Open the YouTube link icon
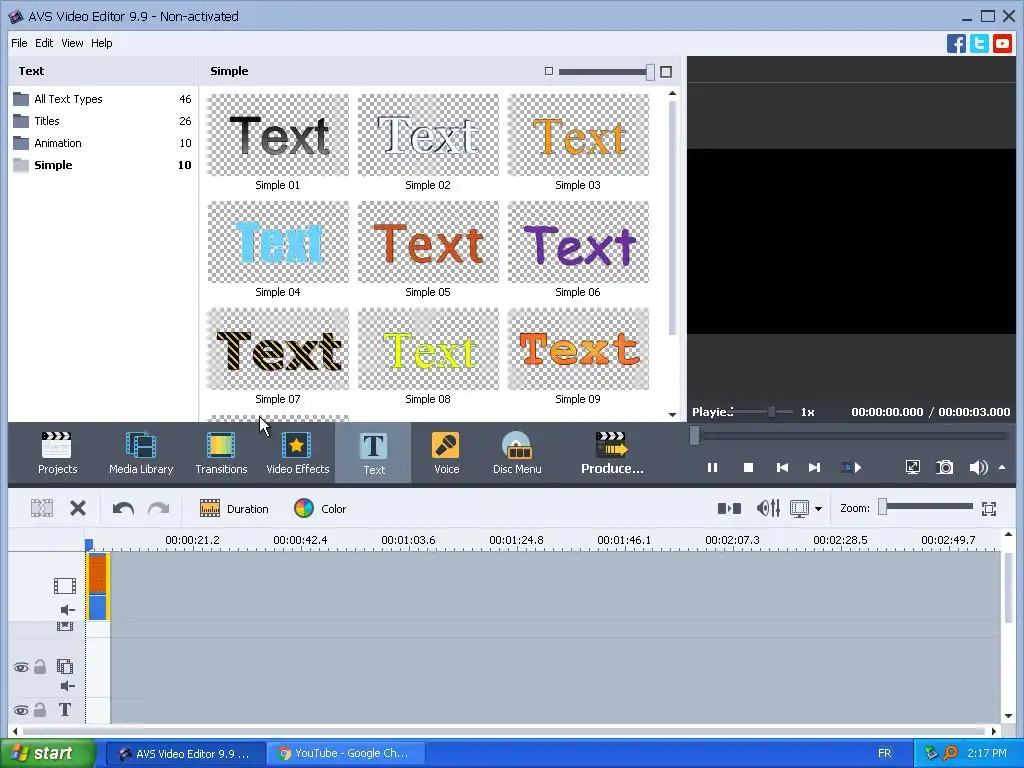This screenshot has height=768, width=1024. pos(1002,43)
